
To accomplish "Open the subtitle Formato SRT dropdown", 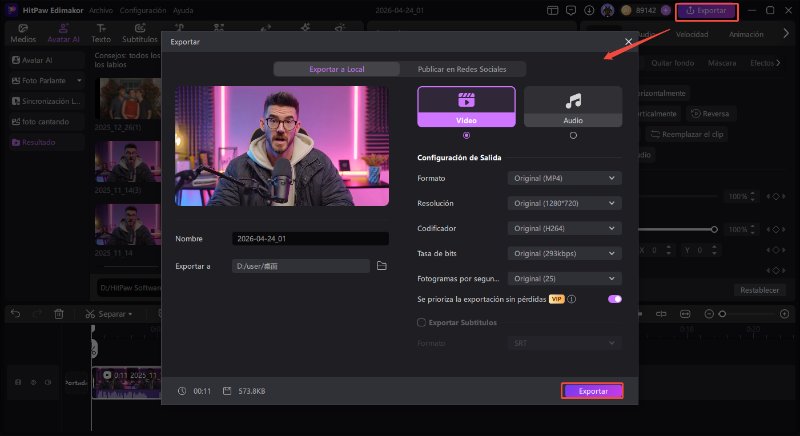I will click(564, 343).
